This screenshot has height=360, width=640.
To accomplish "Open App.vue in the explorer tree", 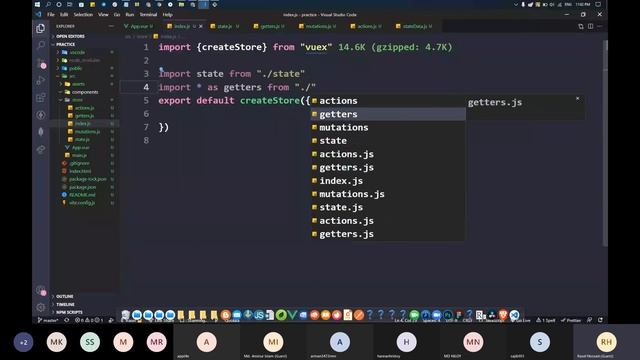I will [x=80, y=147].
